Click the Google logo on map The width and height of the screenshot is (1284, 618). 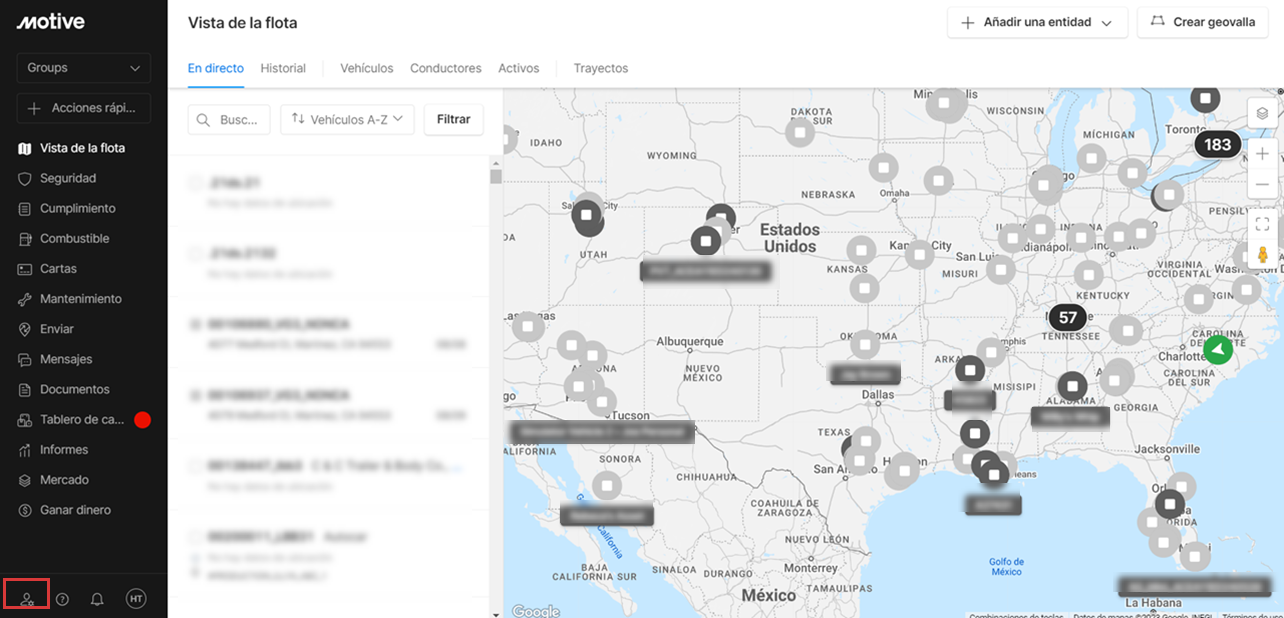coord(536,611)
